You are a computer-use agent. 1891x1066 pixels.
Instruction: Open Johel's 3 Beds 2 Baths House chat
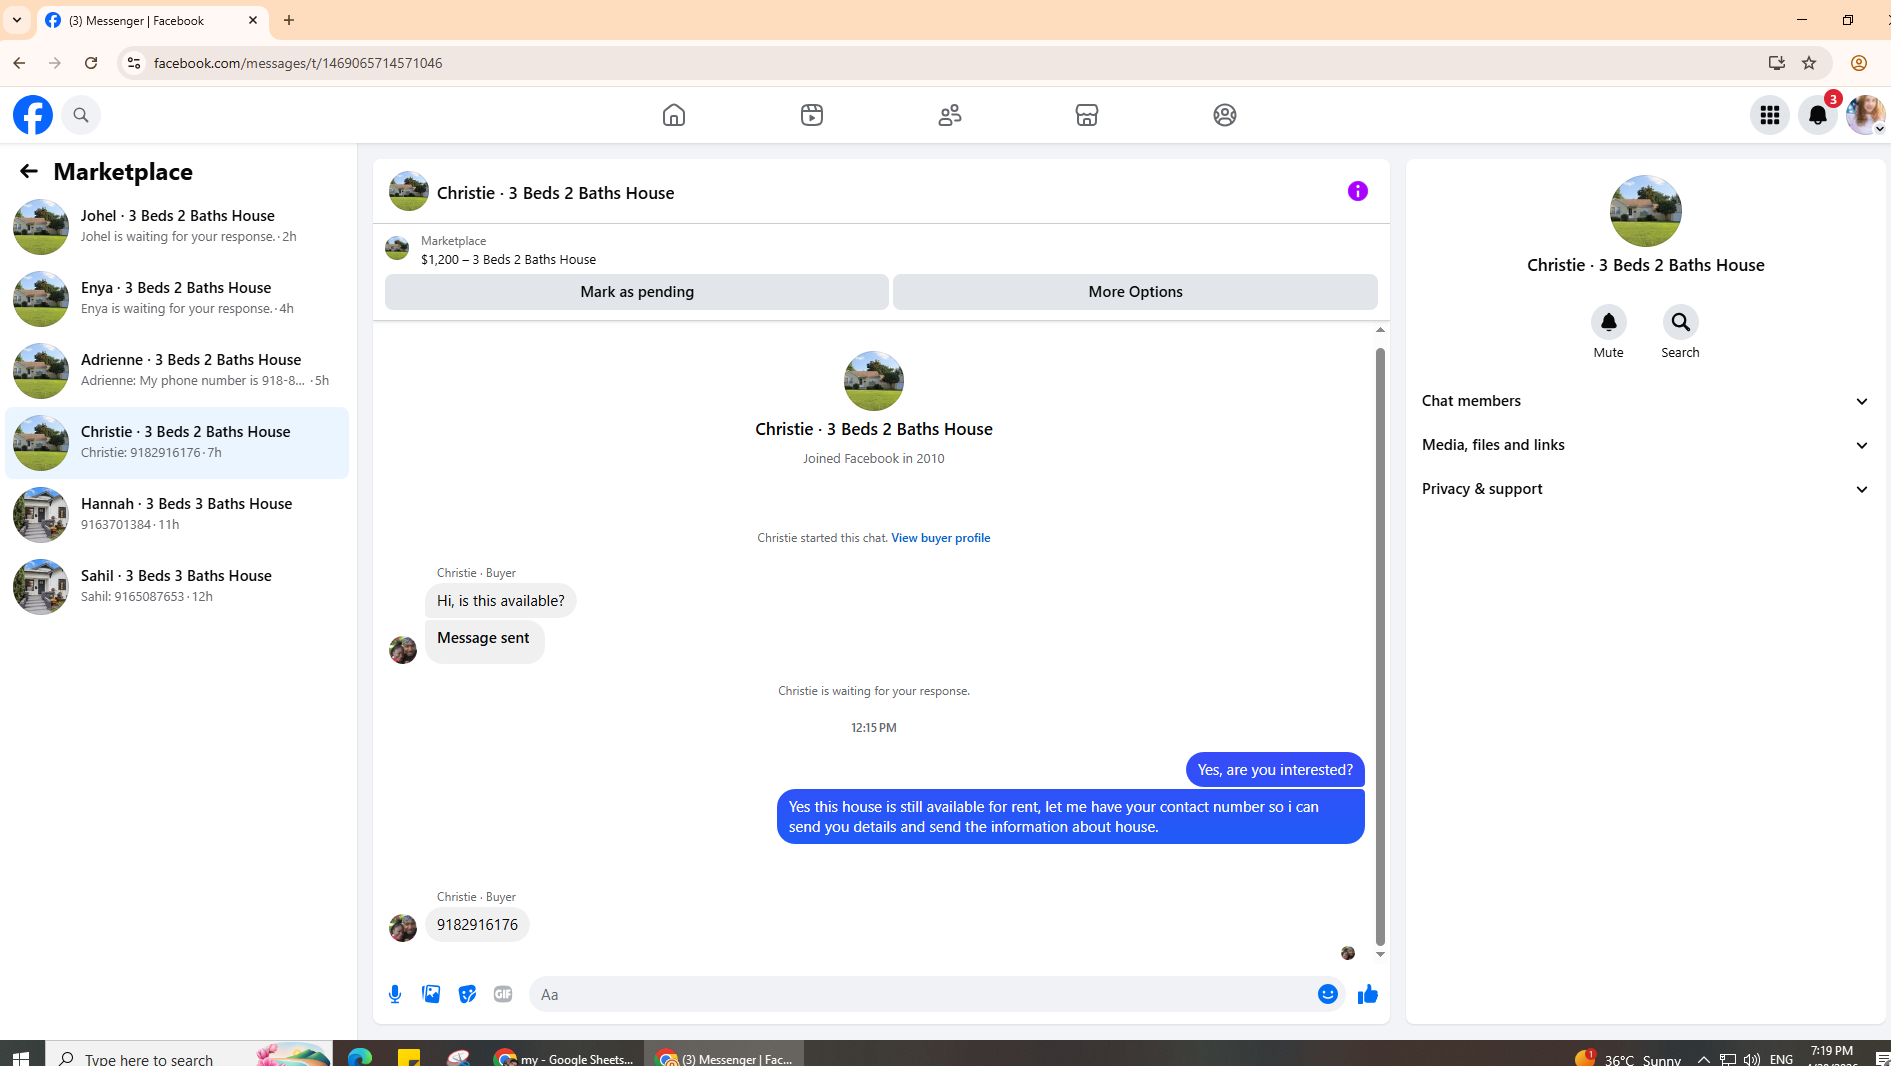pos(177,227)
